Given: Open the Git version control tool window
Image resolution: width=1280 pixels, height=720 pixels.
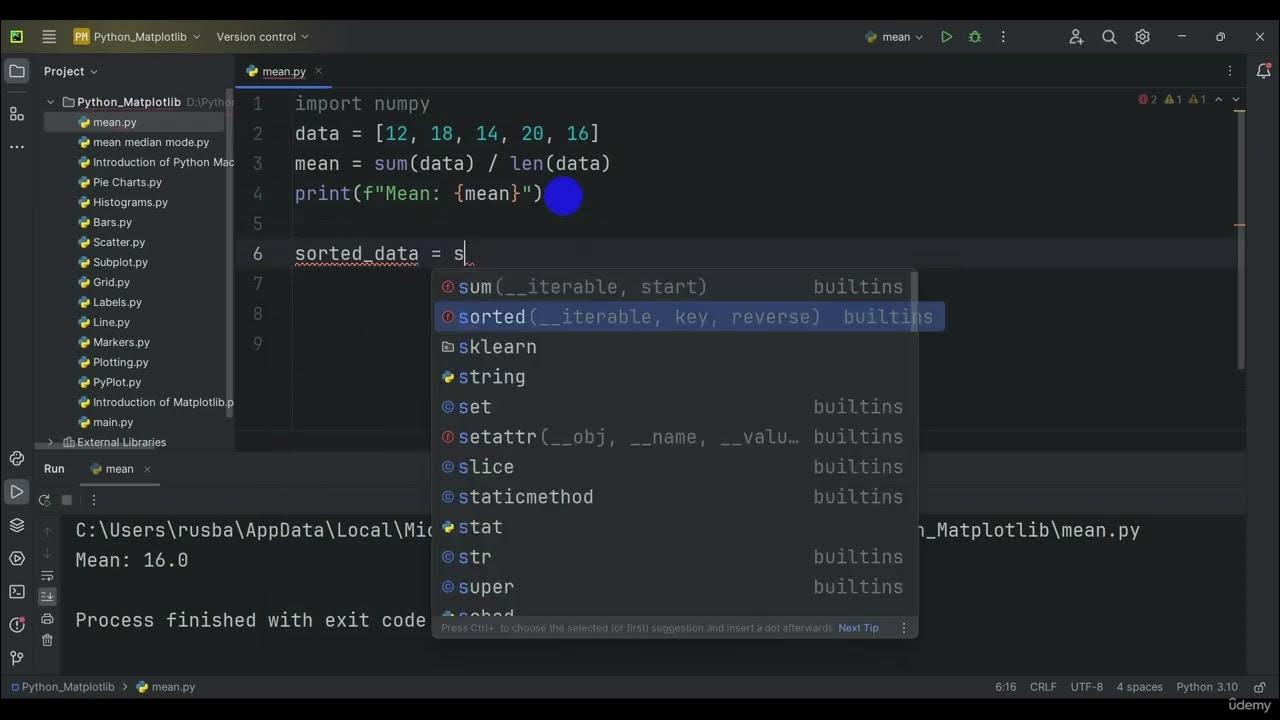Looking at the screenshot, I should pyautogui.click(x=17, y=658).
